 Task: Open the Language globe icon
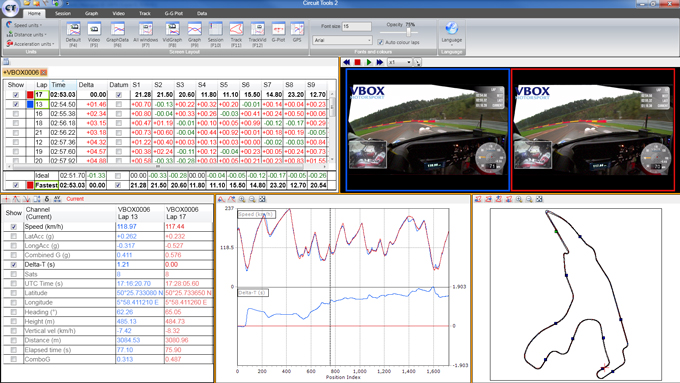pyautogui.click(x=451, y=29)
